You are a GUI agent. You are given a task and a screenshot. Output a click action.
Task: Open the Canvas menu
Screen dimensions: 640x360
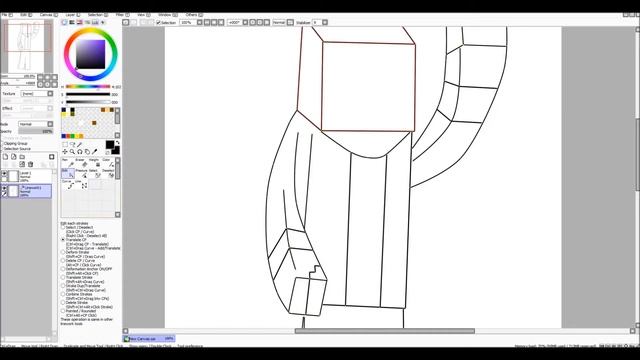[x=48, y=15]
